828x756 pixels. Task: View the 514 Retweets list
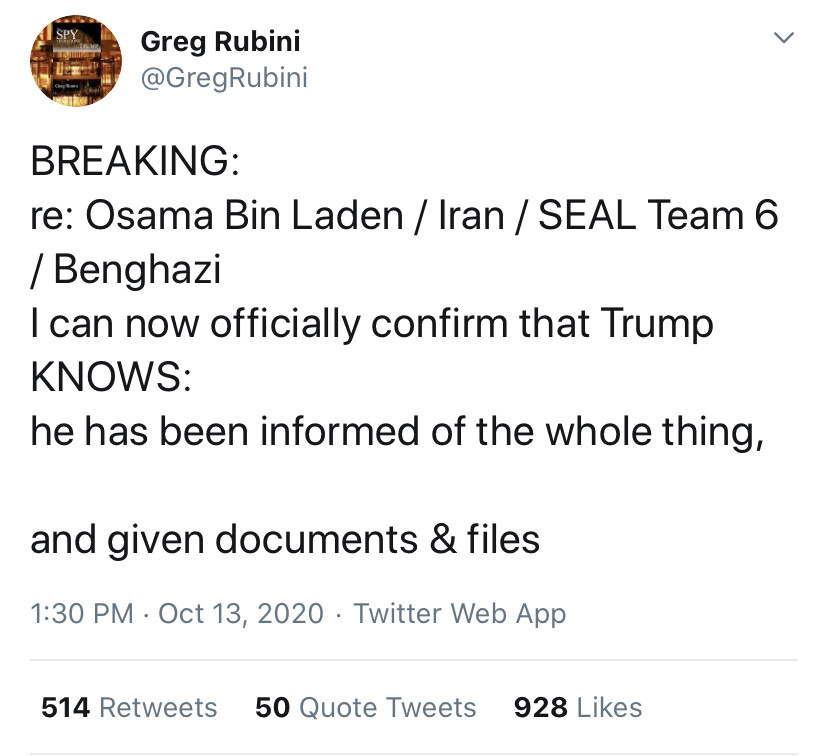point(129,707)
